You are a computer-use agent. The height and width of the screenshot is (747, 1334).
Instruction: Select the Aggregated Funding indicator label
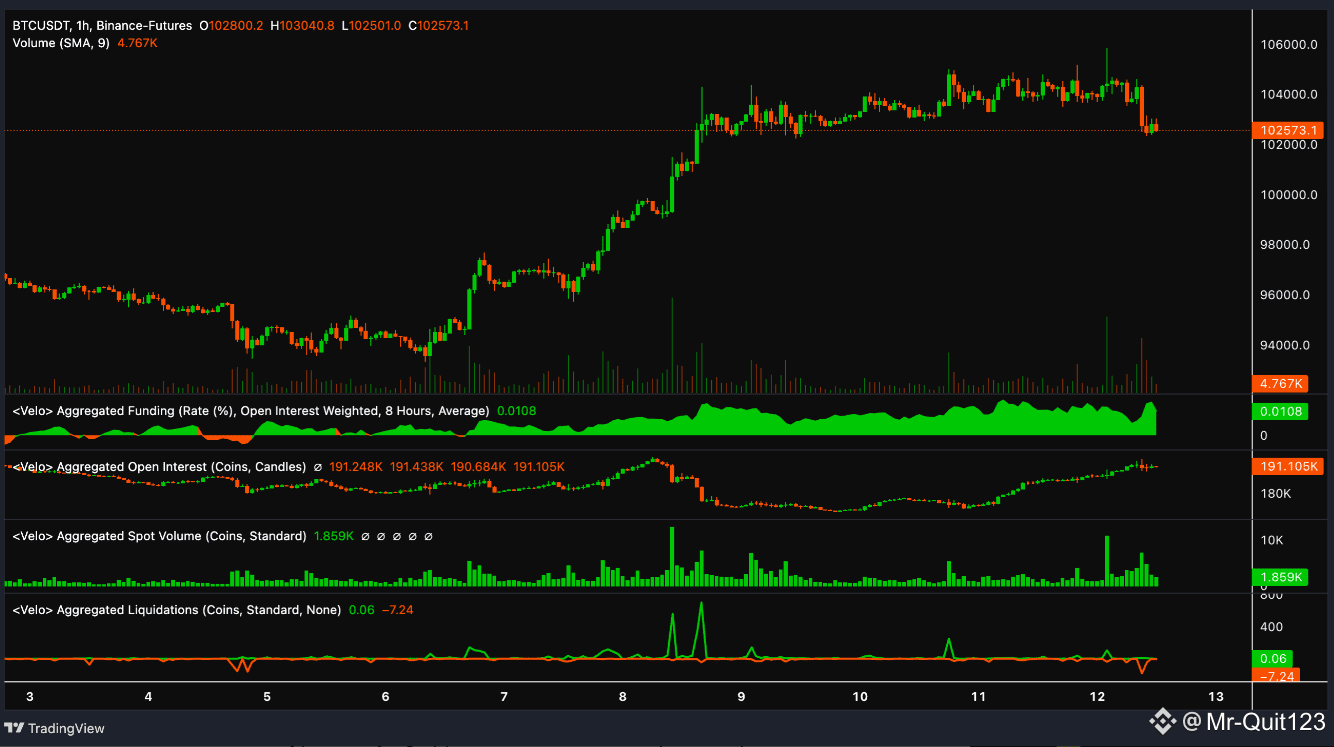[251, 411]
